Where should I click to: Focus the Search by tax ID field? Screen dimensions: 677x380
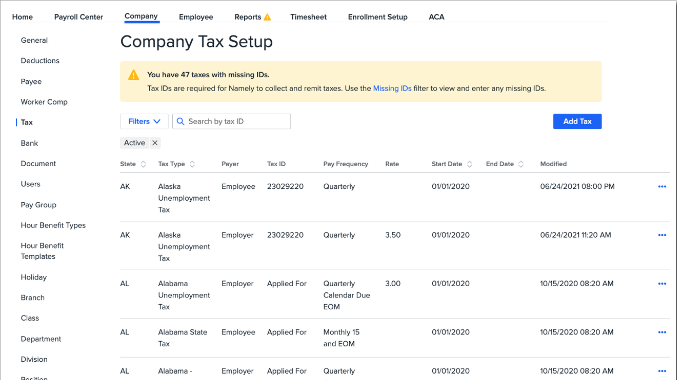(231, 121)
